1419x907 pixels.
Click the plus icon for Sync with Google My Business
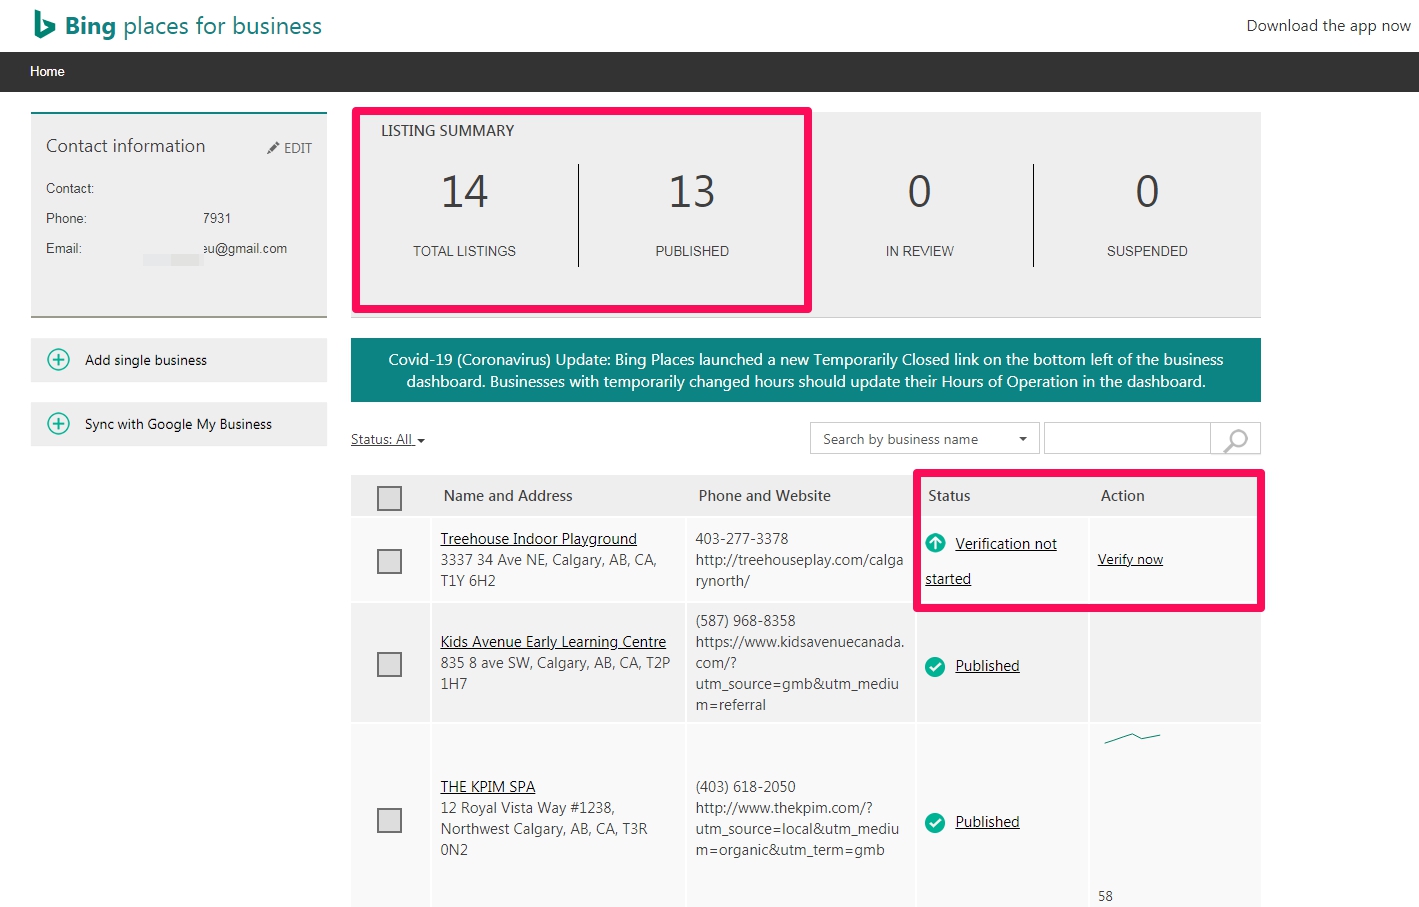59,424
